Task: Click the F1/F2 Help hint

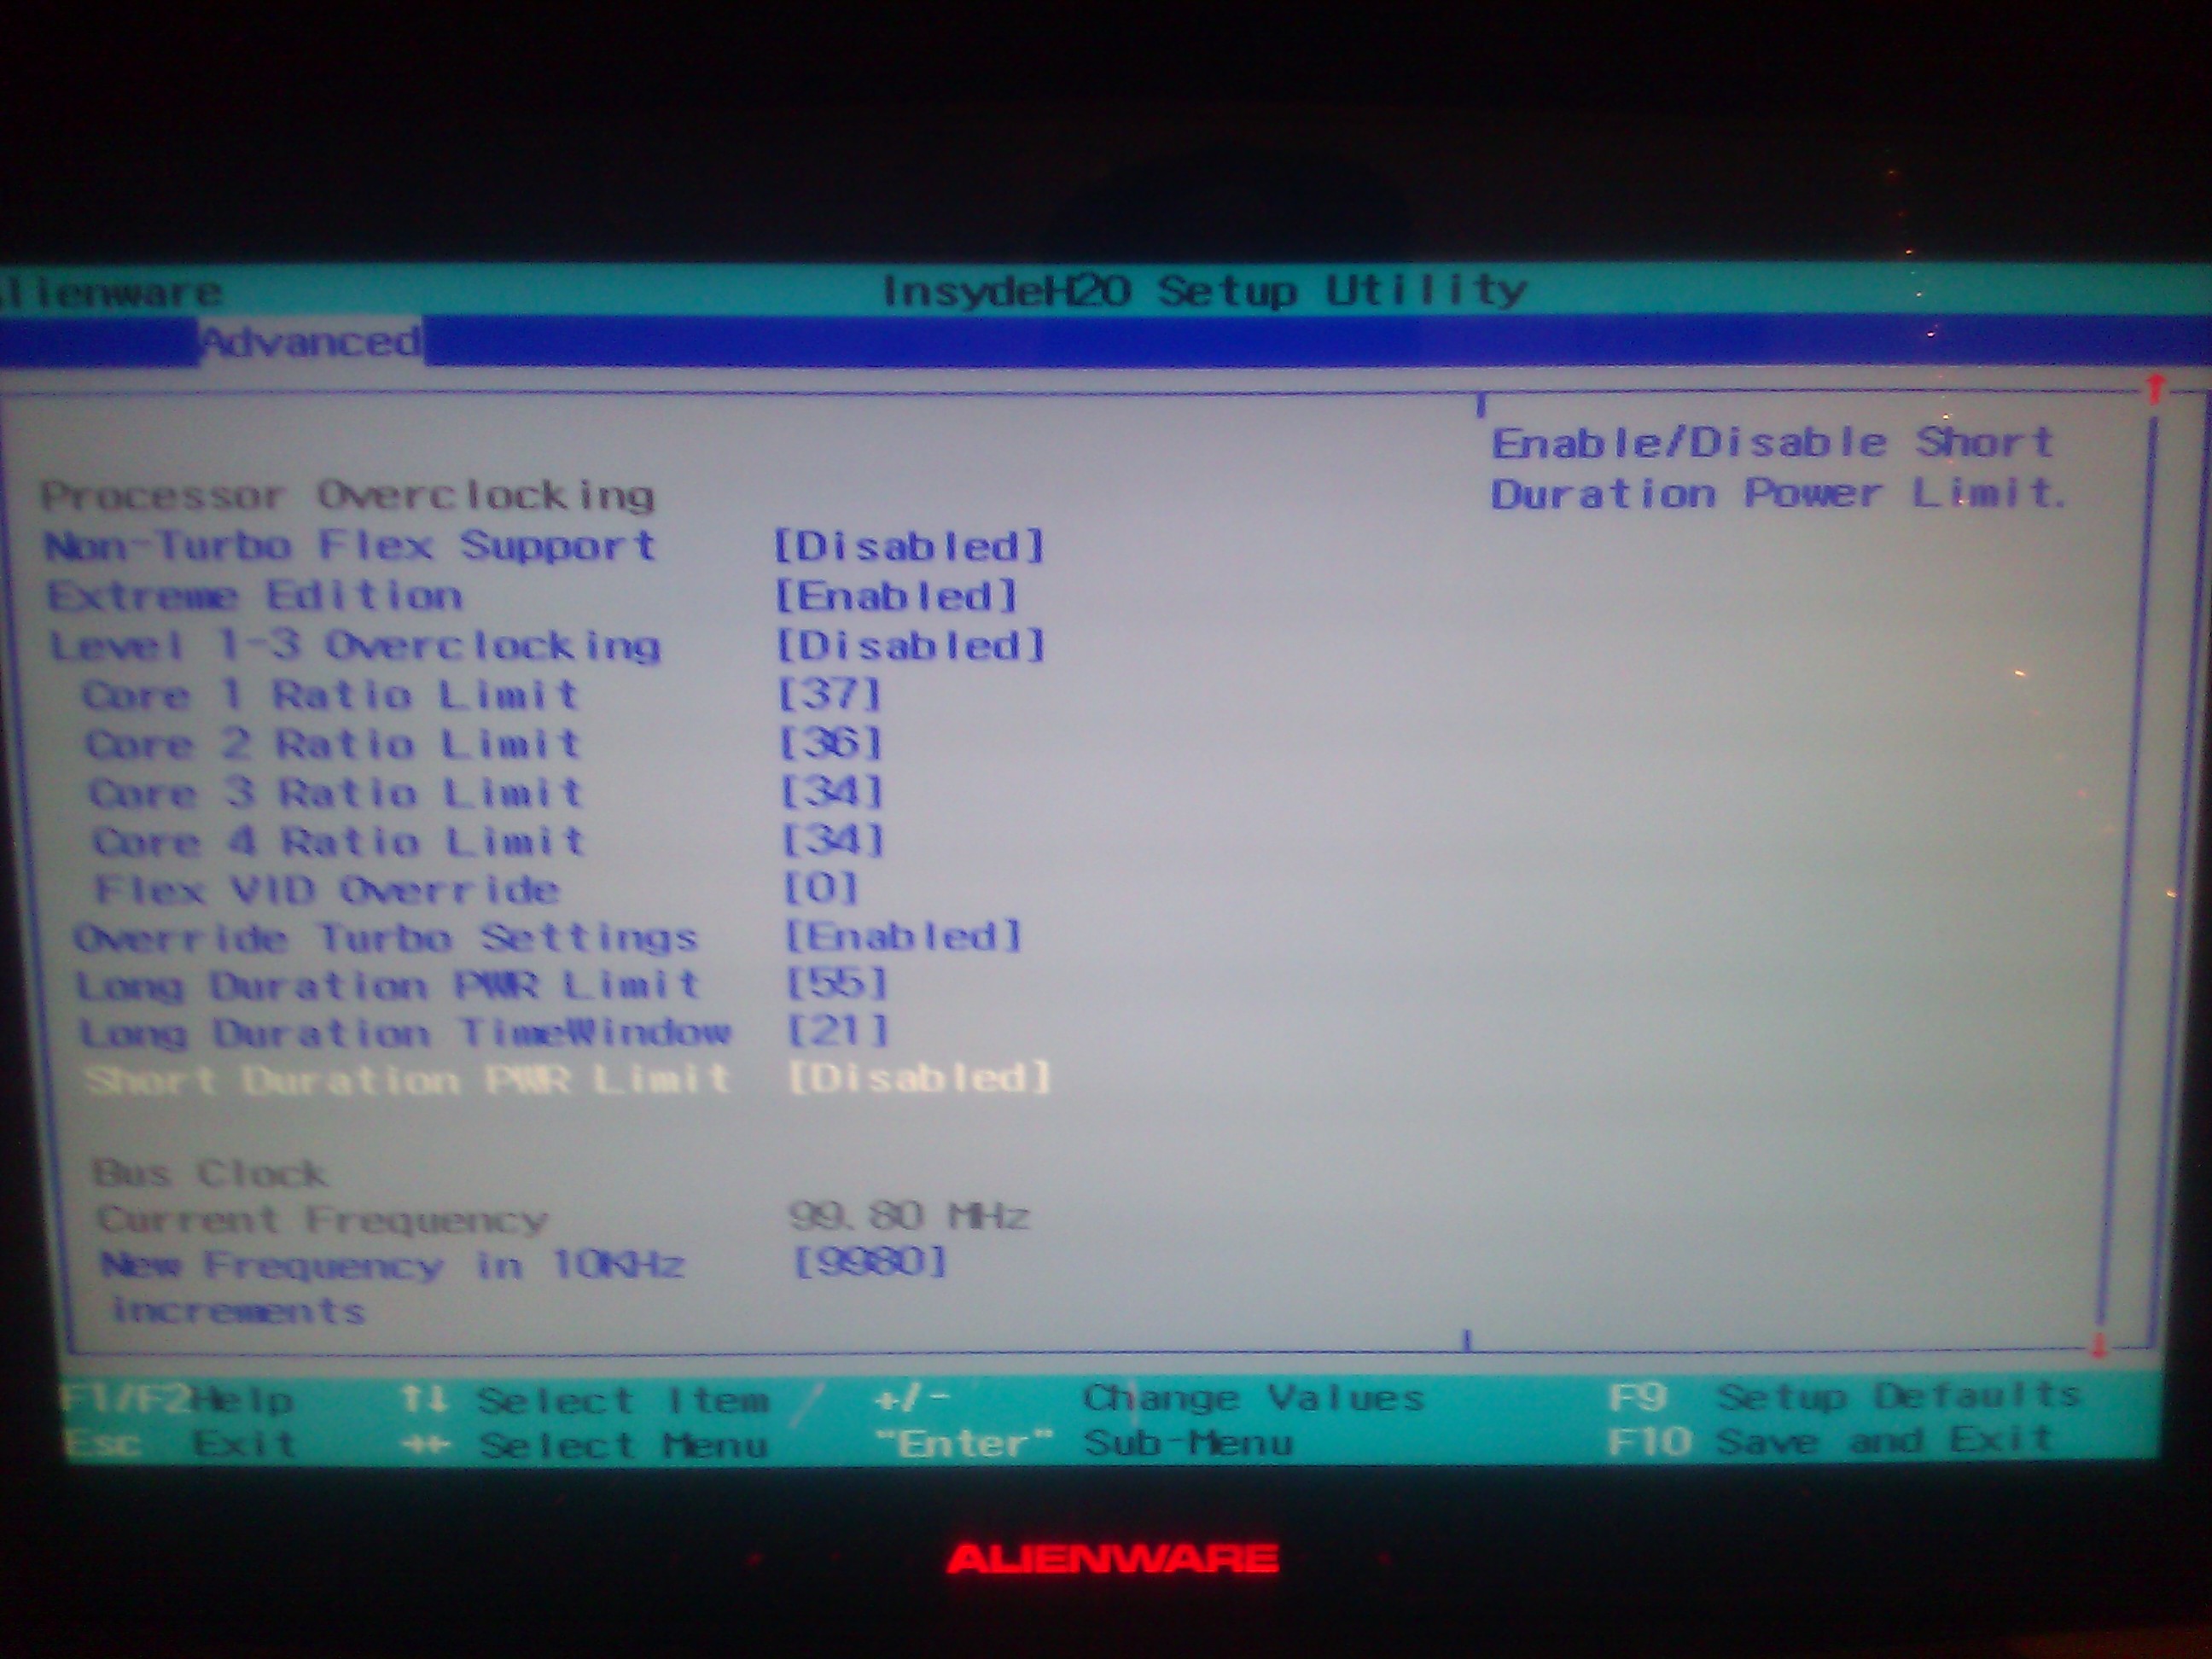Action: click(177, 1400)
